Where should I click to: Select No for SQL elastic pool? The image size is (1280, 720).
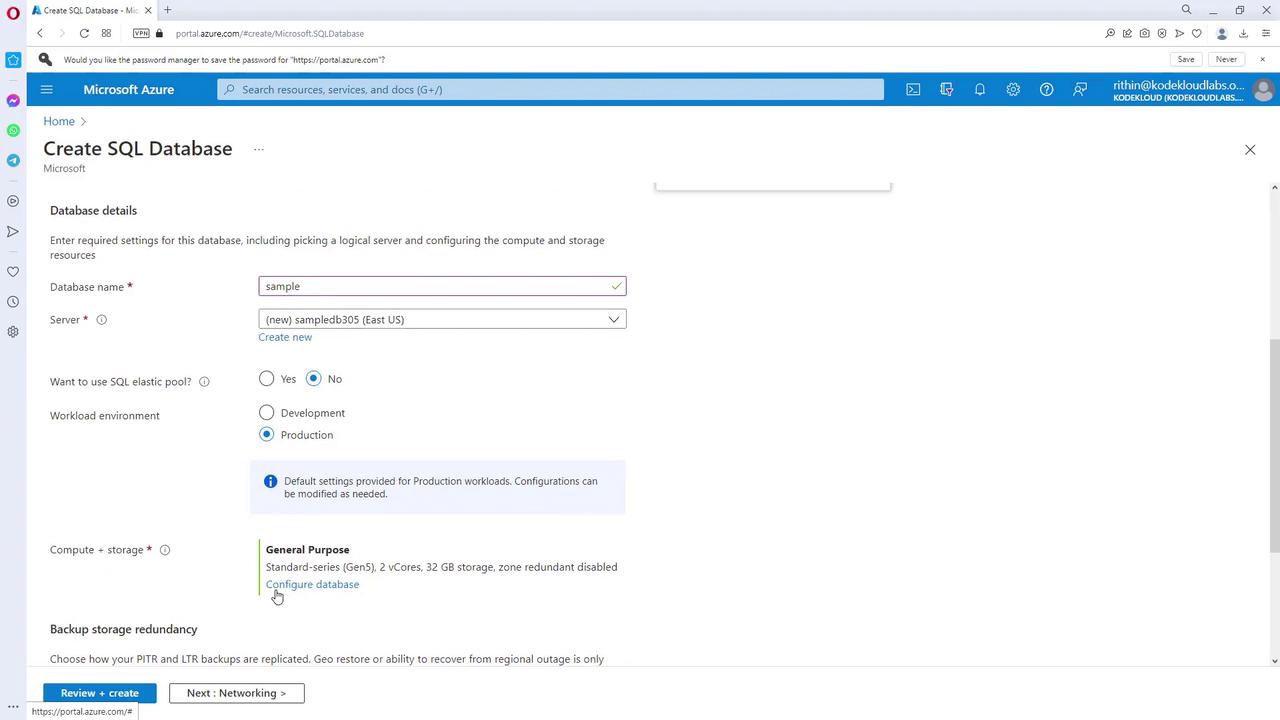[x=314, y=379]
